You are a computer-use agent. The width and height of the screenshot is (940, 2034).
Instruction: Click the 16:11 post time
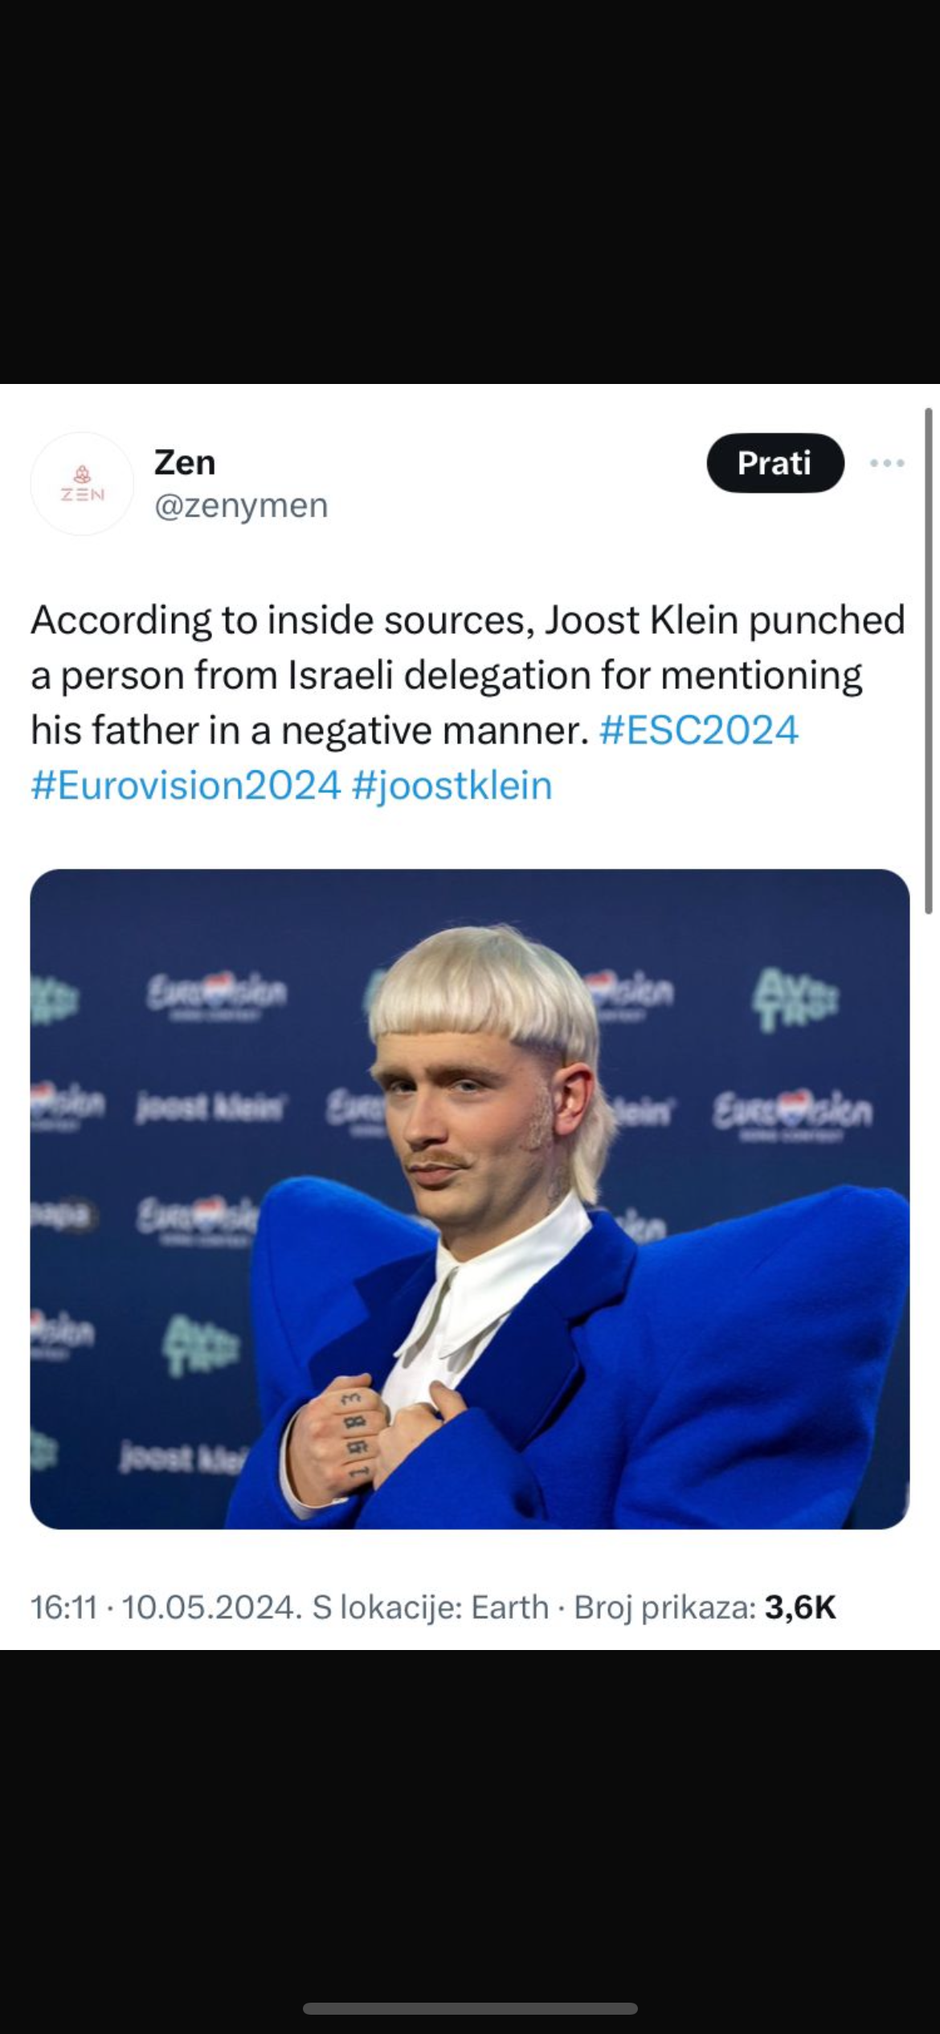64,1607
